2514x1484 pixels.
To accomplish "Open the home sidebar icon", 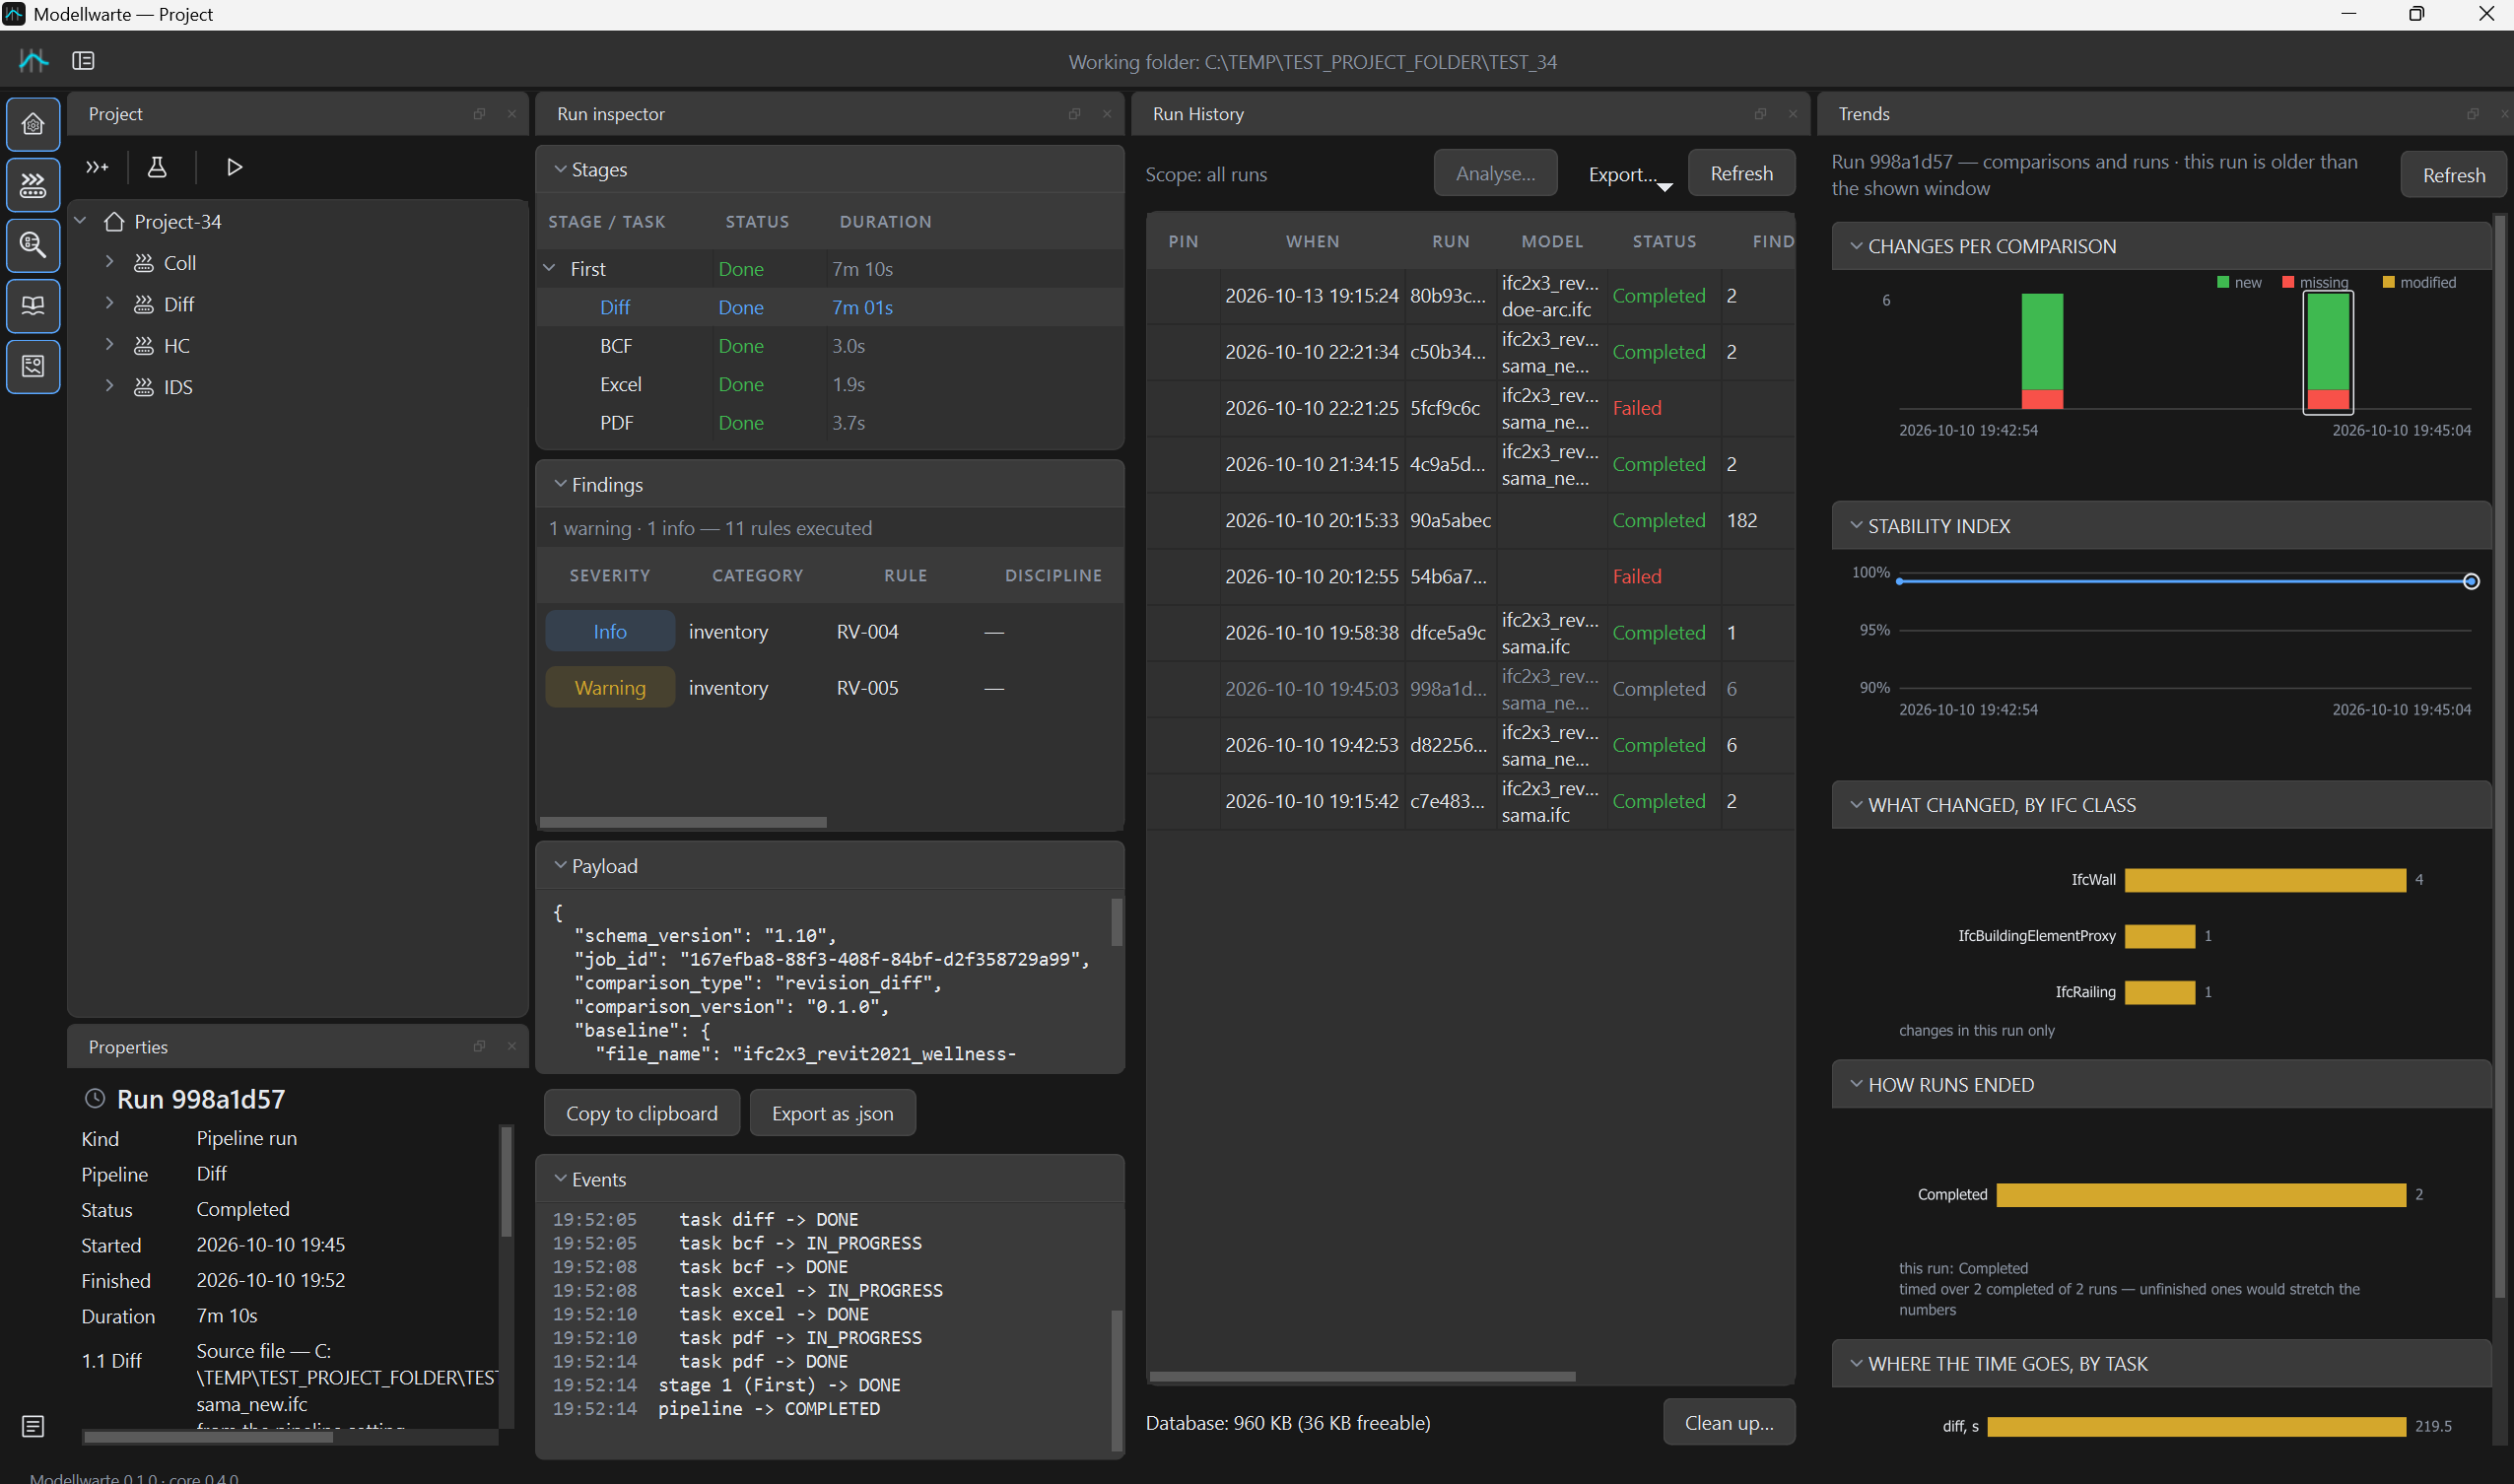I will pyautogui.click(x=33, y=124).
